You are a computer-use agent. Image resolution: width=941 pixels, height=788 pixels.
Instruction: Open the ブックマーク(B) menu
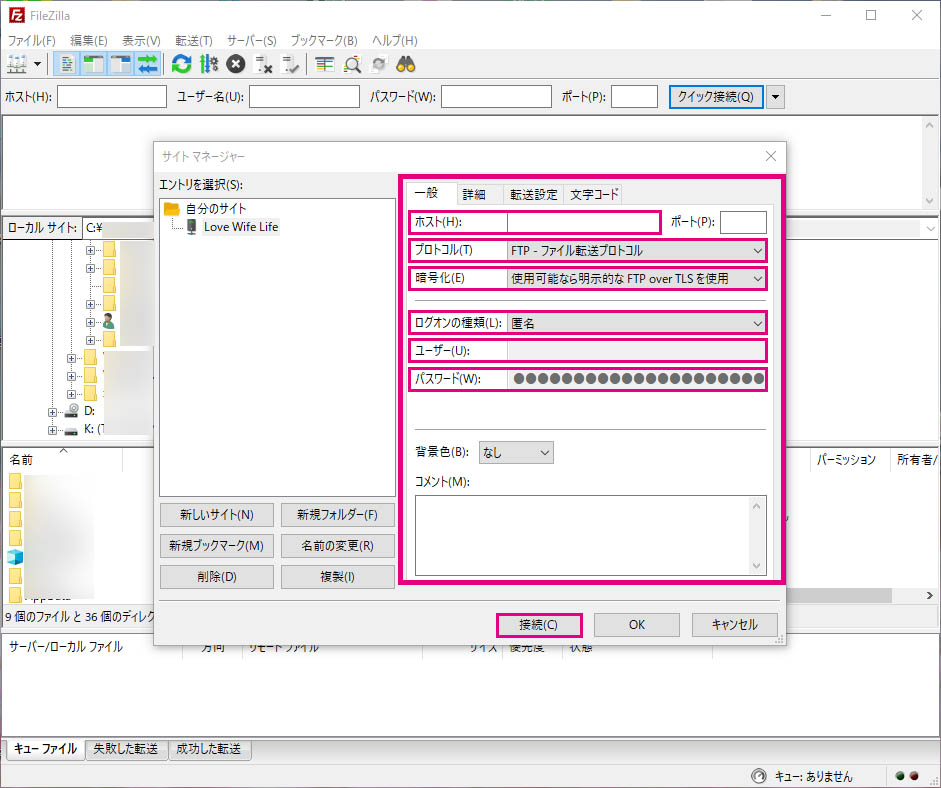tap(323, 40)
